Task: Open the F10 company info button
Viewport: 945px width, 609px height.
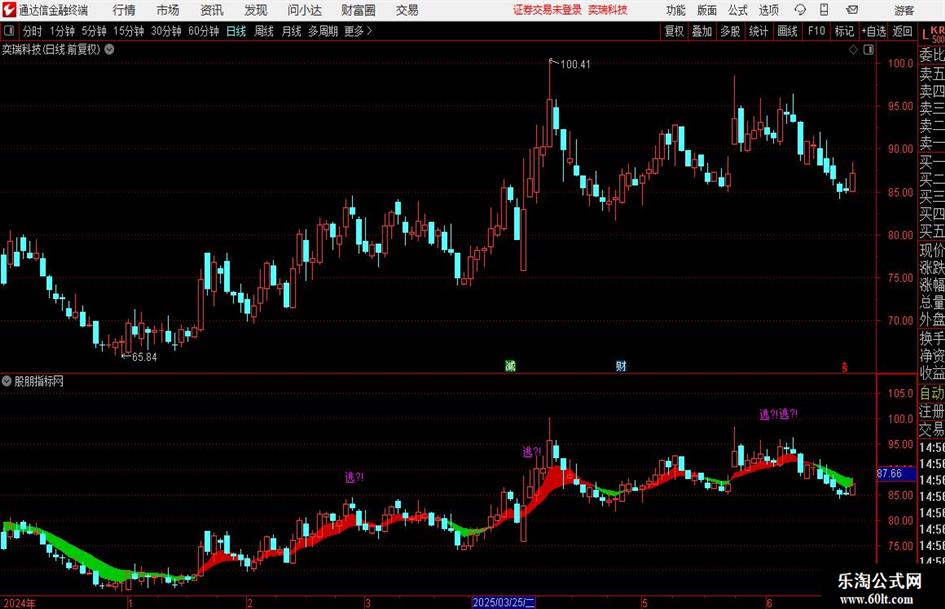Action: pyautogui.click(x=816, y=31)
